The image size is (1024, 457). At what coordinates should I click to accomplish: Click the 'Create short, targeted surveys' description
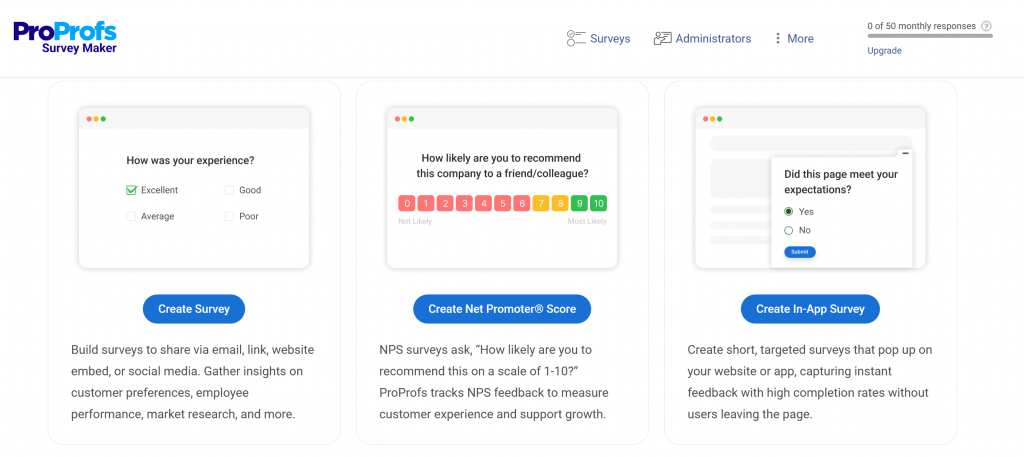[x=810, y=382]
